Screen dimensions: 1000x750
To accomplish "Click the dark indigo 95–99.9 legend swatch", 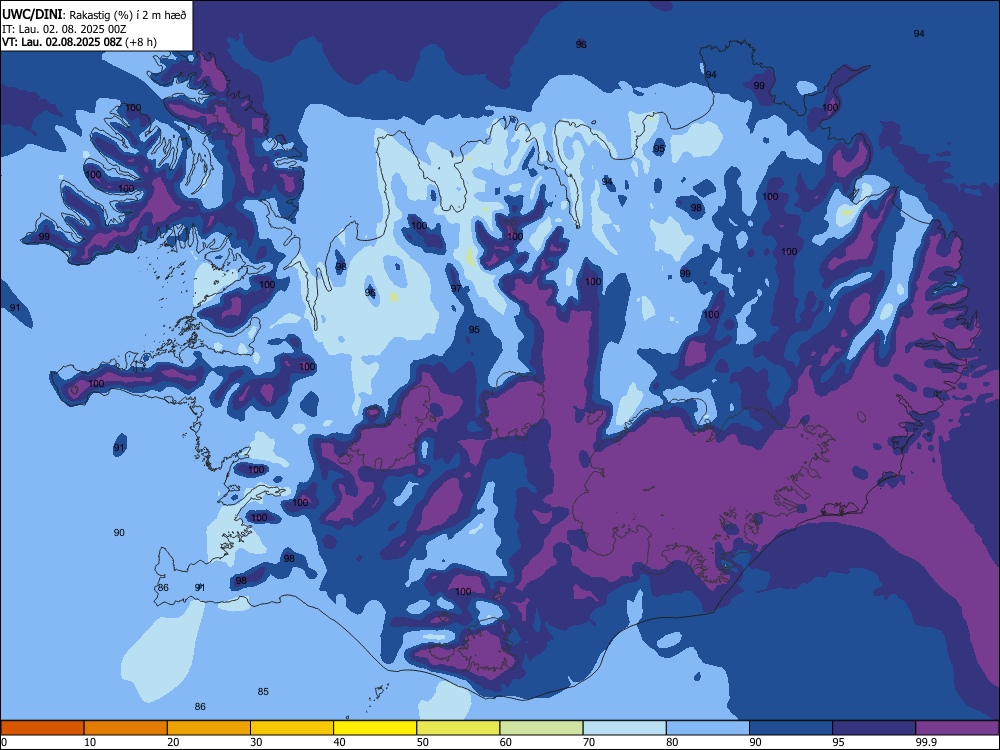I will pos(874,728).
